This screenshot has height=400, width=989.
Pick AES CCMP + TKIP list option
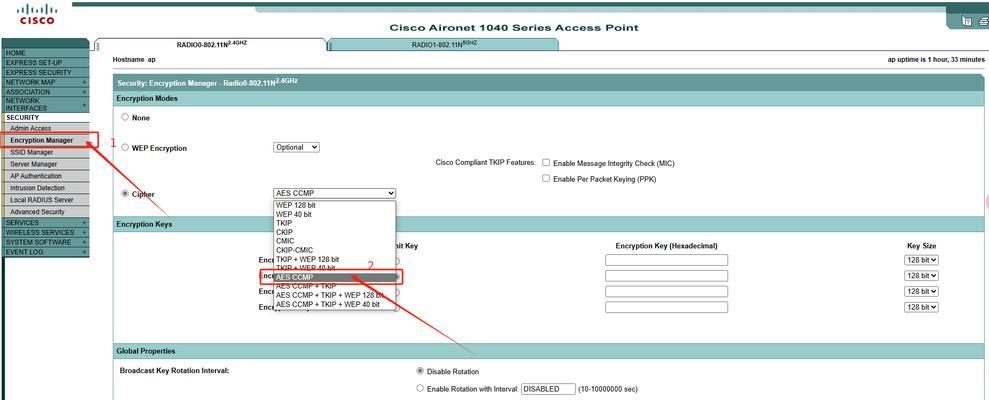coord(334,286)
